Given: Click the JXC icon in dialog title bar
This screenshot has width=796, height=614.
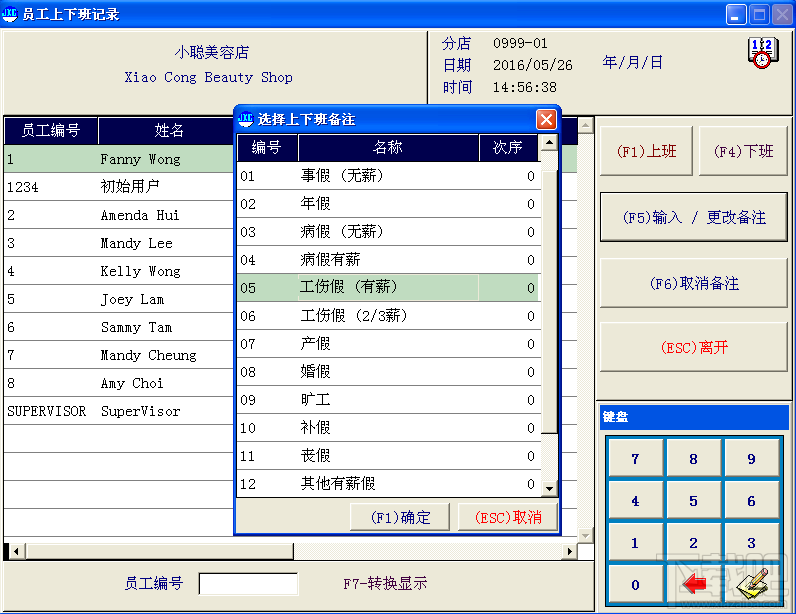Looking at the screenshot, I should [246, 119].
